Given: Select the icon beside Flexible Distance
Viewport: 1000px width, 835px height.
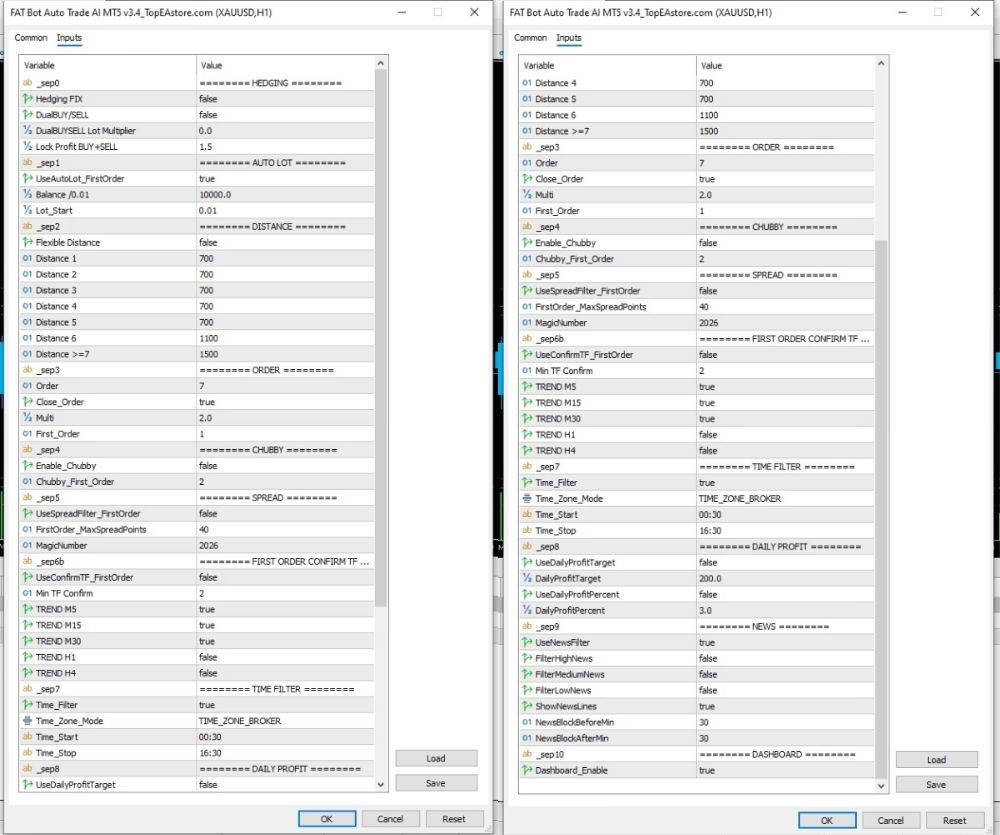Looking at the screenshot, I should 27,242.
